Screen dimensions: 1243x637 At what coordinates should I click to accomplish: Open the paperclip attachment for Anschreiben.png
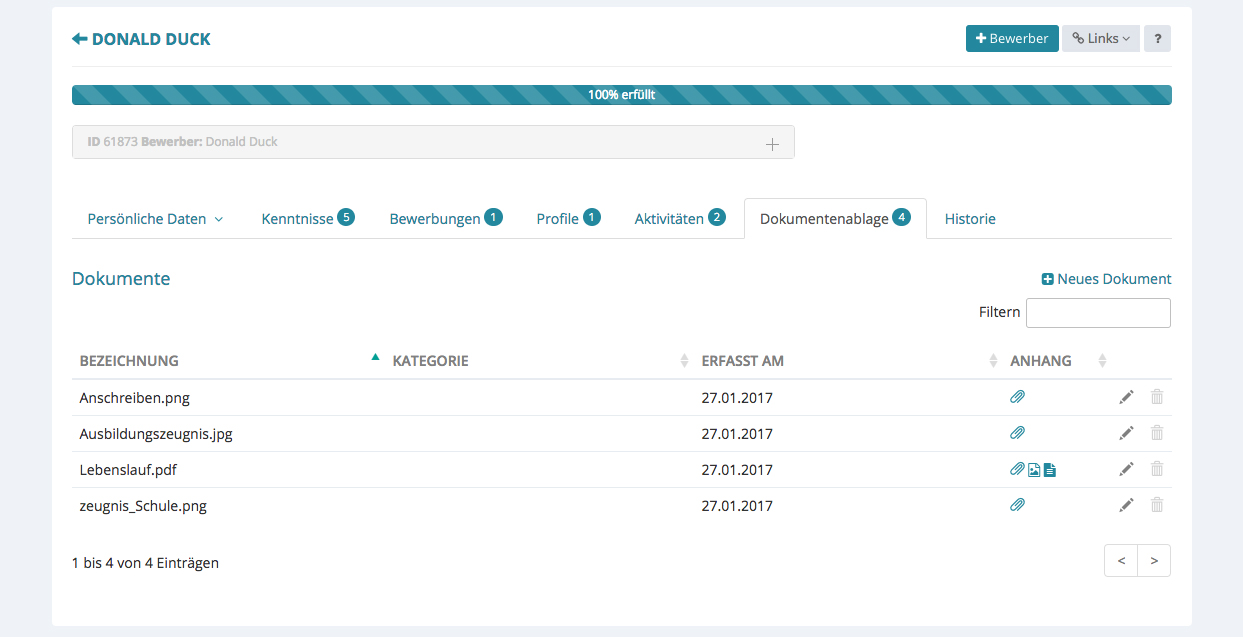point(1017,397)
